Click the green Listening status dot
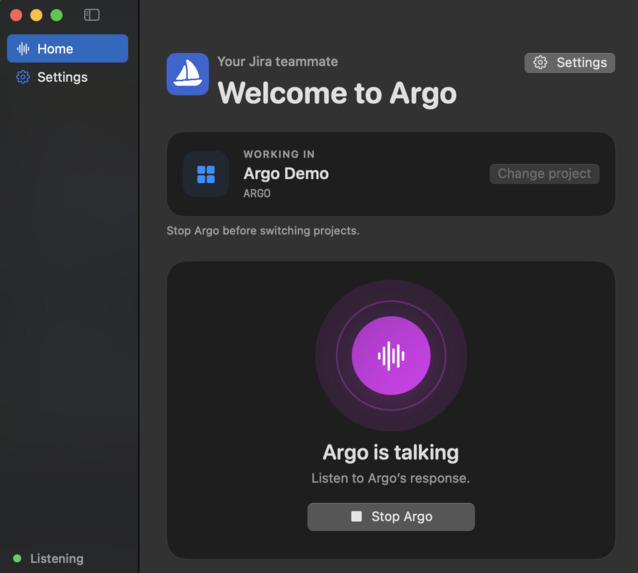Screen dimensions: 638x573 [x=17, y=558]
